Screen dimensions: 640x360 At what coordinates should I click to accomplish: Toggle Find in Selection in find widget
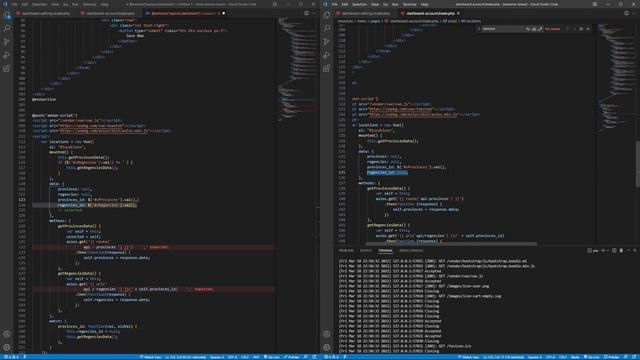tap(581, 29)
